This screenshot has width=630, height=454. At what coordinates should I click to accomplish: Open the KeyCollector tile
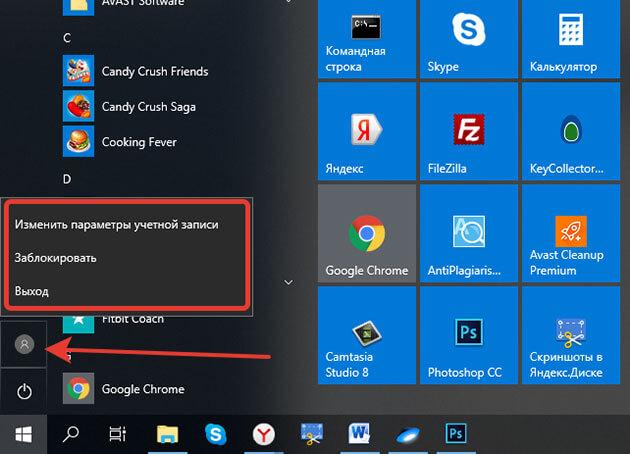tap(571, 131)
